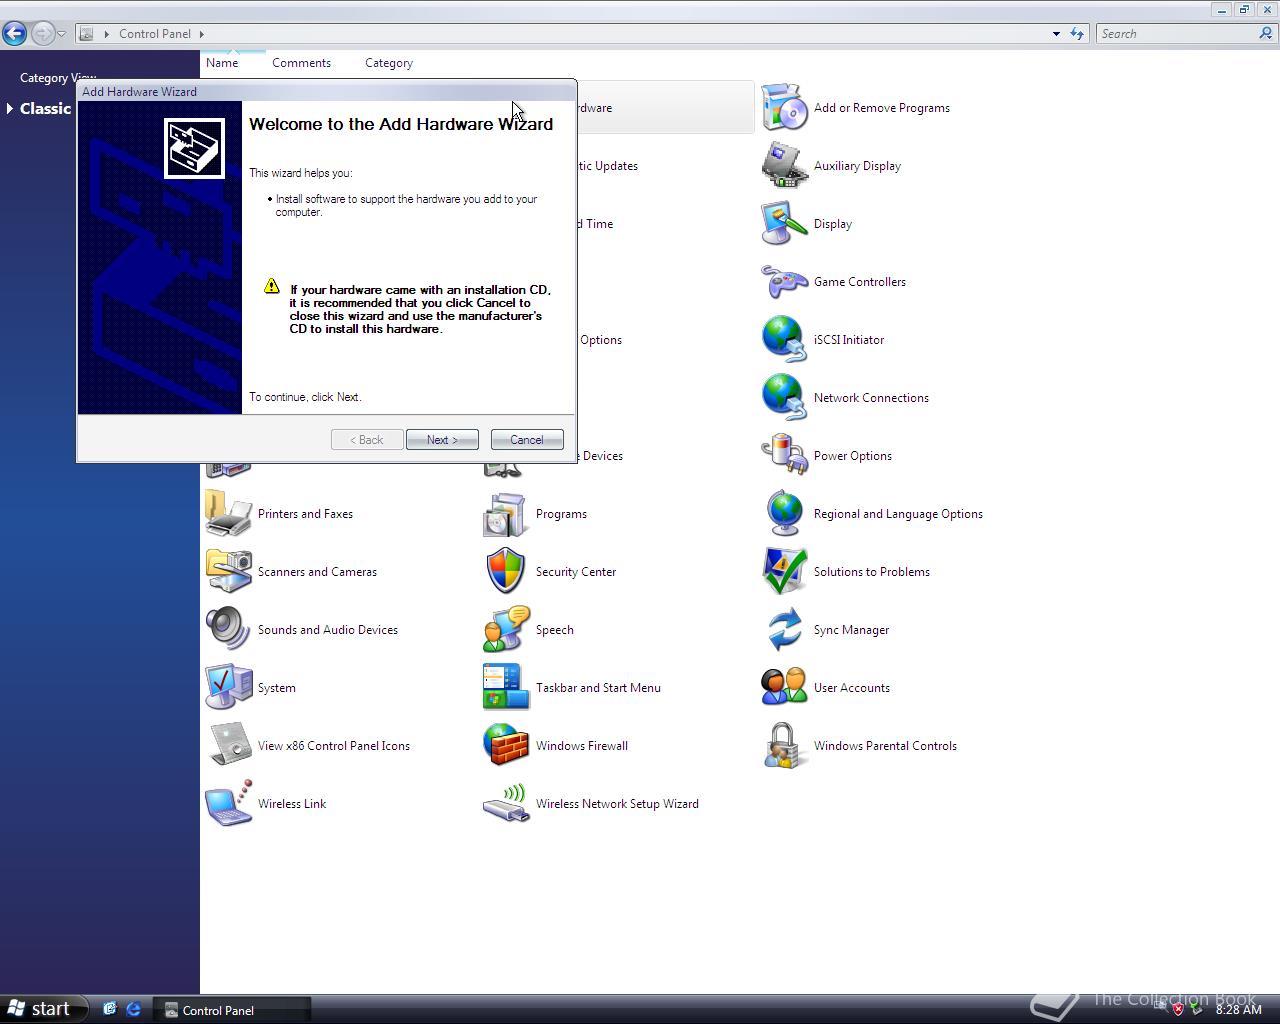1280x1024 pixels.
Task: Click the red shield security tray icon
Action: pos(1178,1009)
